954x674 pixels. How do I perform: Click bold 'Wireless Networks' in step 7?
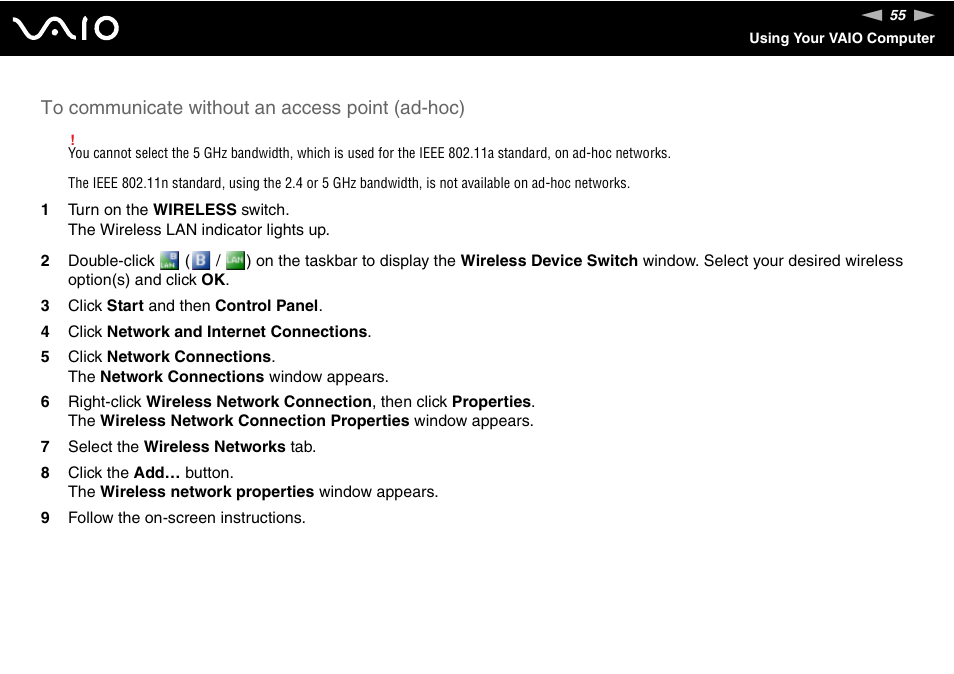[215, 447]
